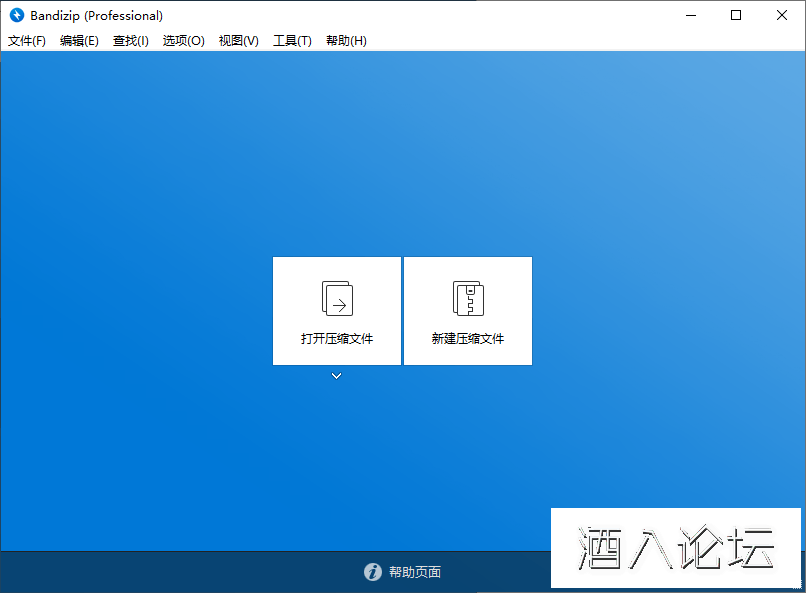Click the open archive icon with arrow
Viewport: 806px width, 593px height.
pyautogui.click(x=337, y=298)
